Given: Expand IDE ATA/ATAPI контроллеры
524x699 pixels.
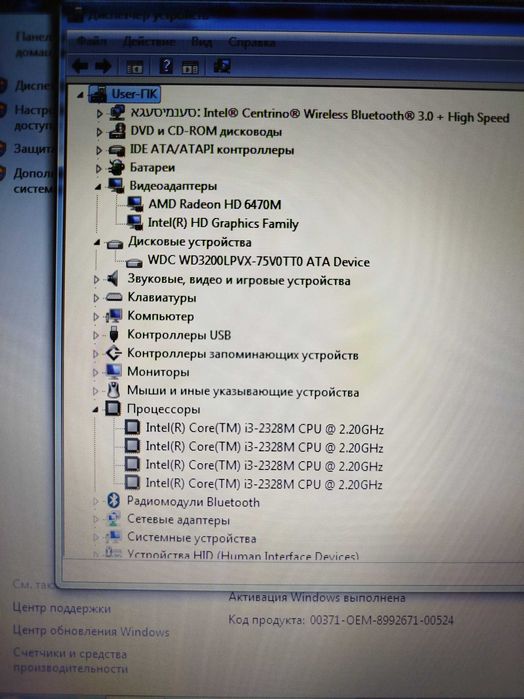Looking at the screenshot, I should (x=99, y=151).
